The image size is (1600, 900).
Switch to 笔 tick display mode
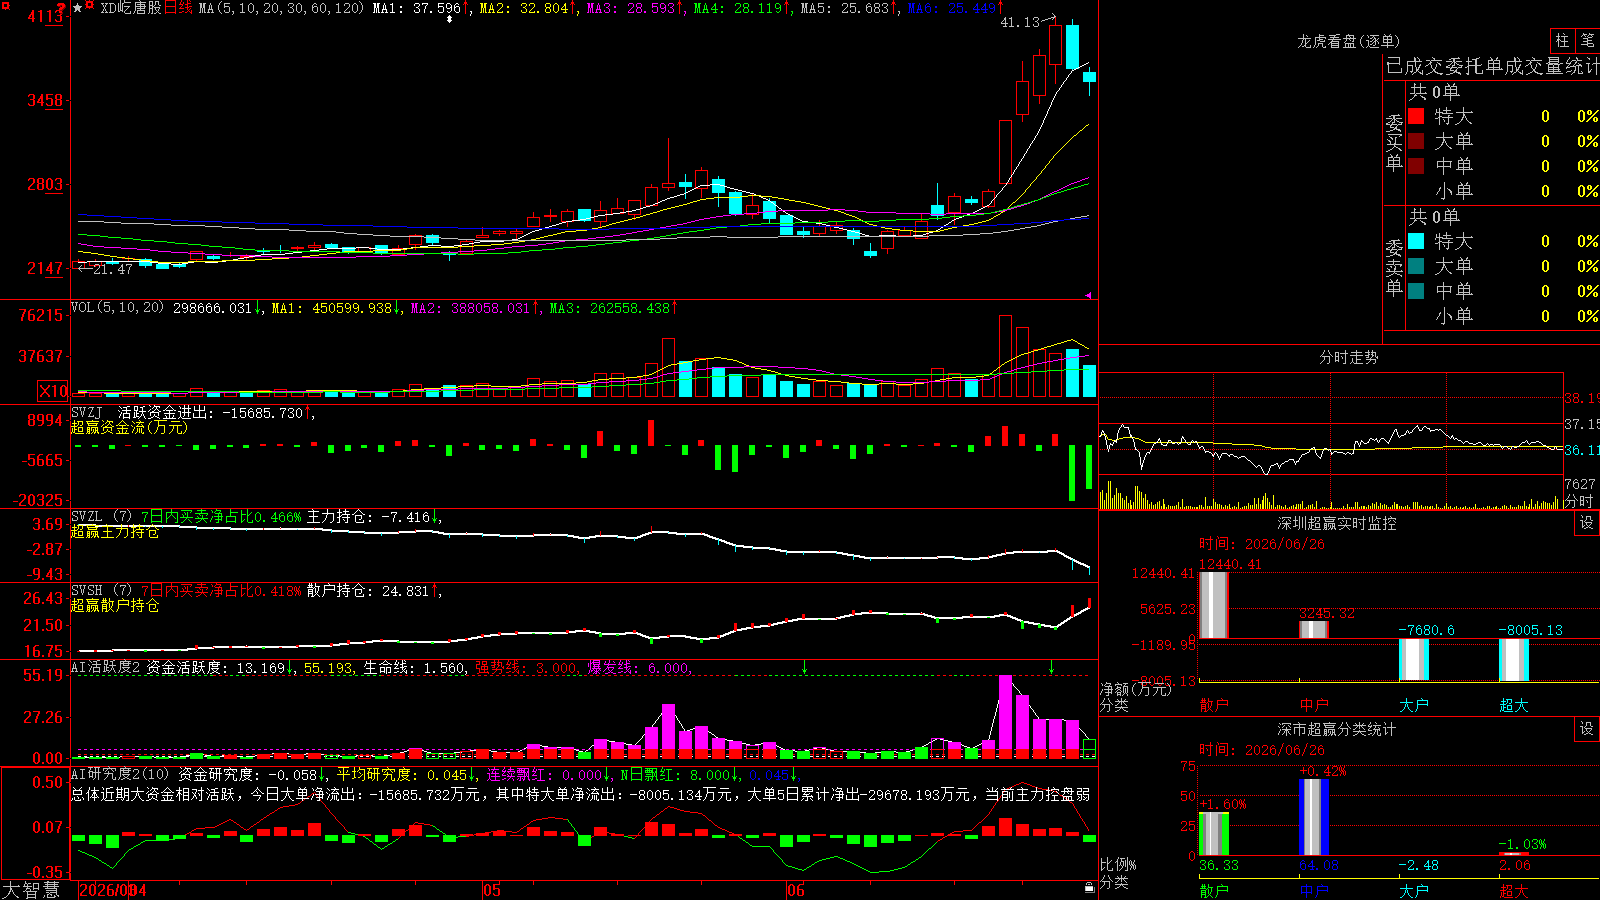pos(1588,41)
